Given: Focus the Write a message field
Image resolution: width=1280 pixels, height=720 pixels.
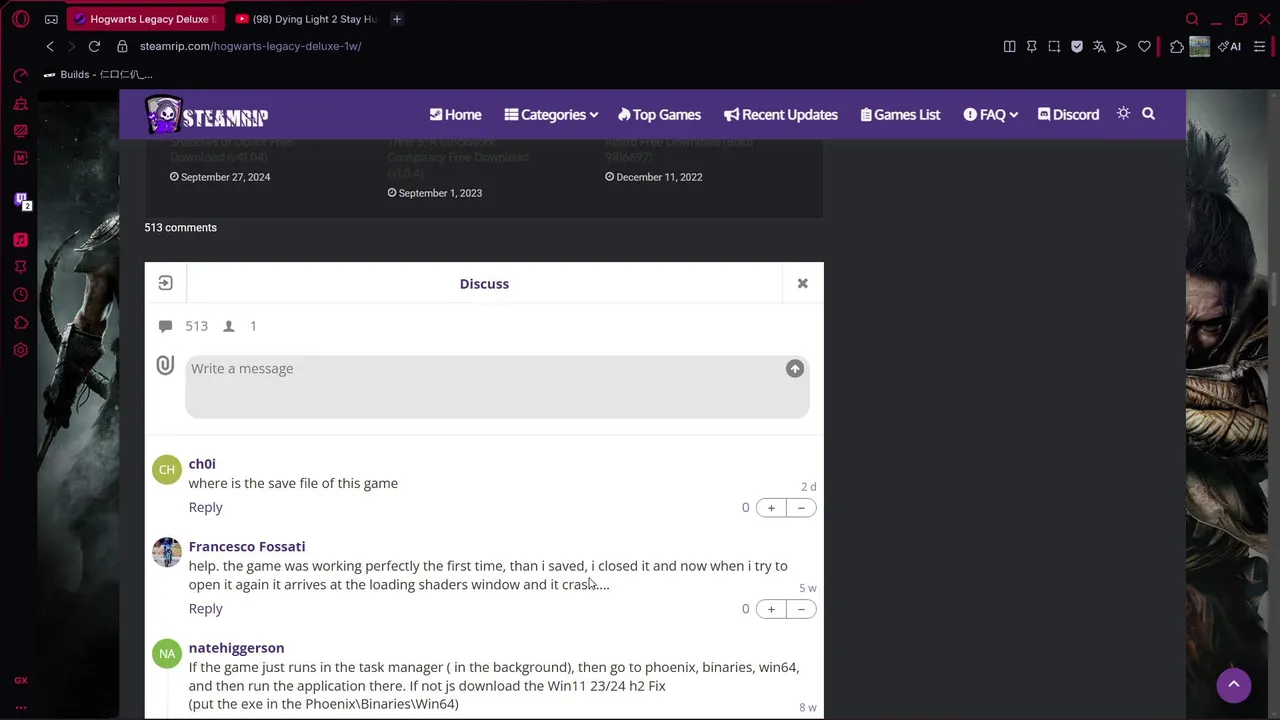Looking at the screenshot, I should [497, 386].
